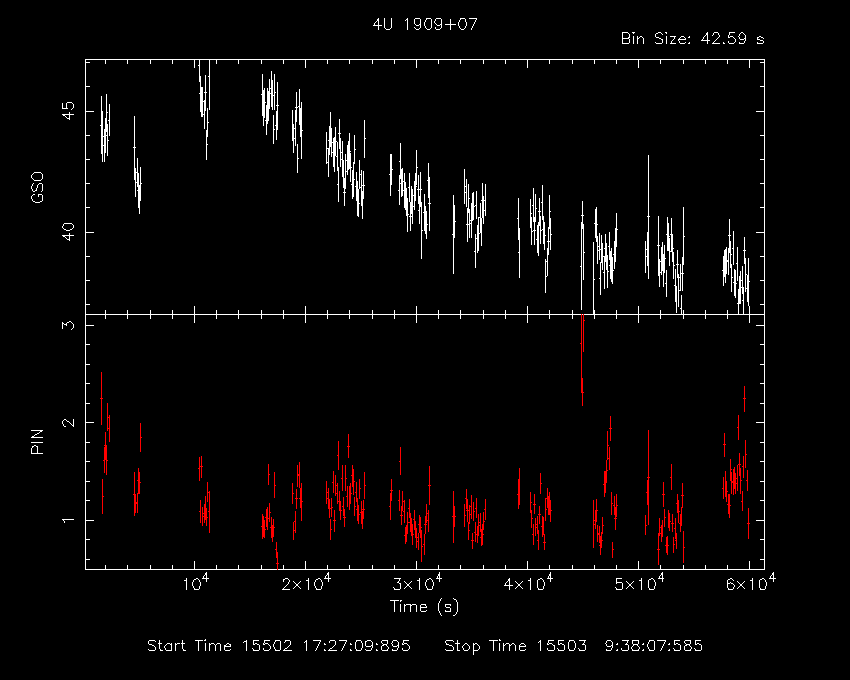The width and height of the screenshot is (850, 680).
Task: Click the PIN axis tick label 2
Action: coord(69,422)
